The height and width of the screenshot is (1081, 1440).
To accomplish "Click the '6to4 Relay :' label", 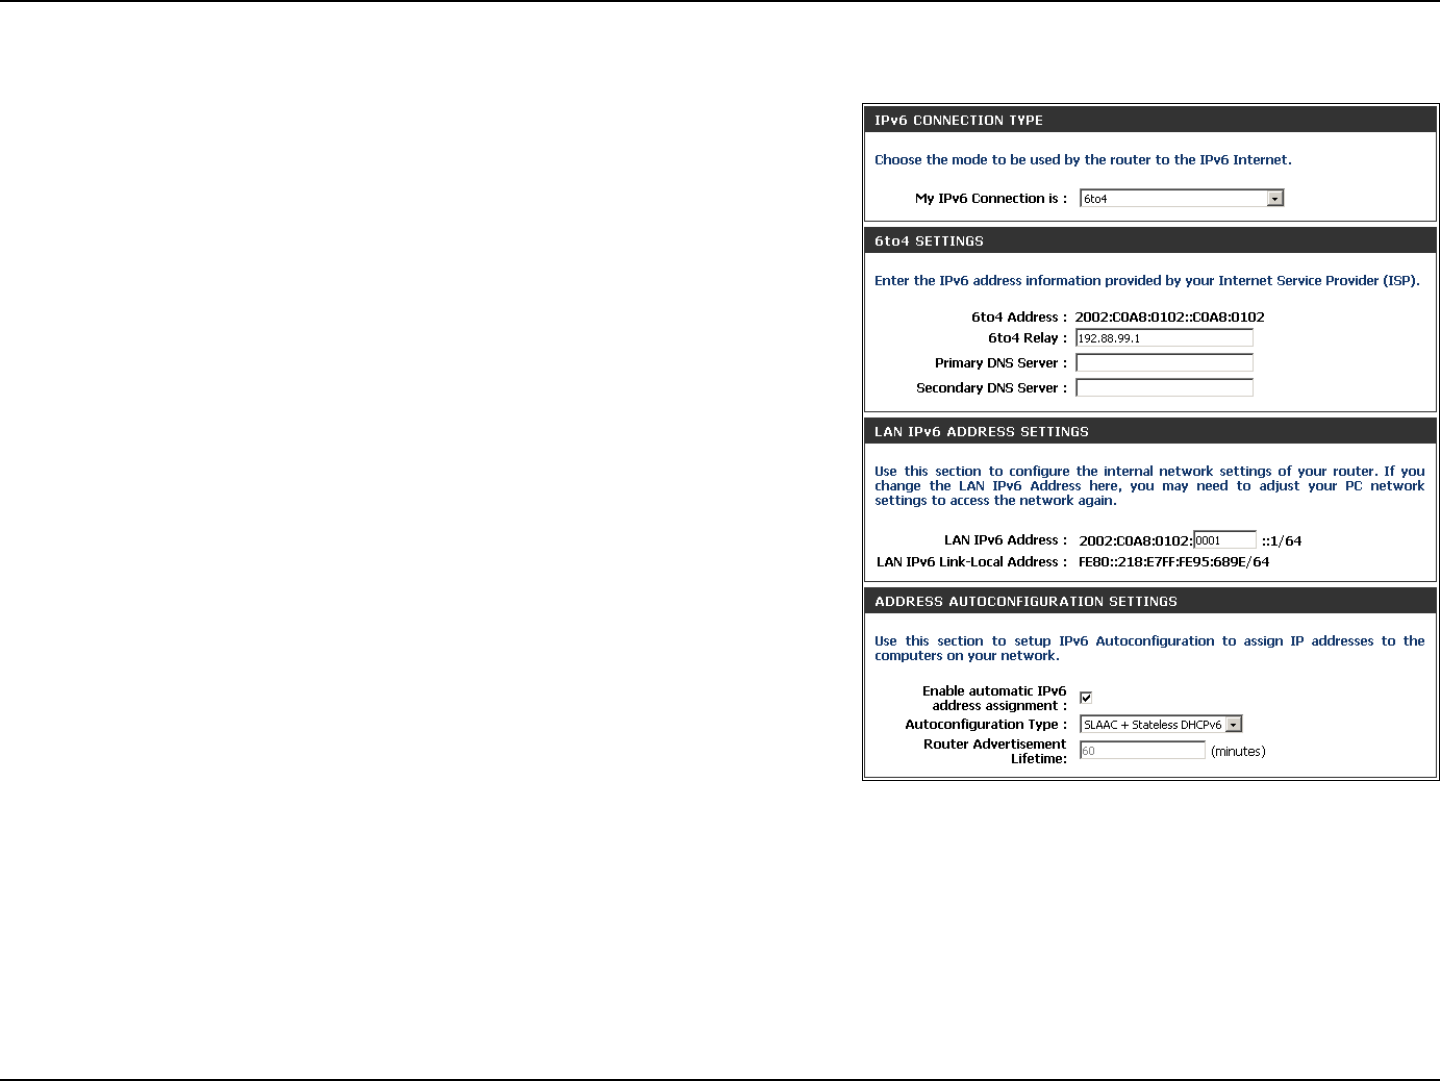I will [1027, 338].
